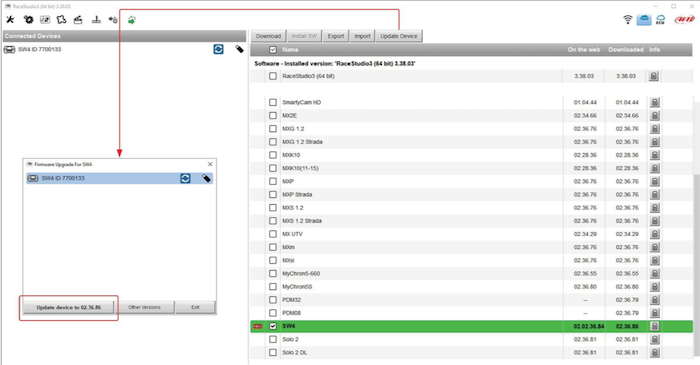Image resolution: width=700 pixels, height=365 pixels.
Task: Check the PDM08 checkbox
Action: point(273,313)
